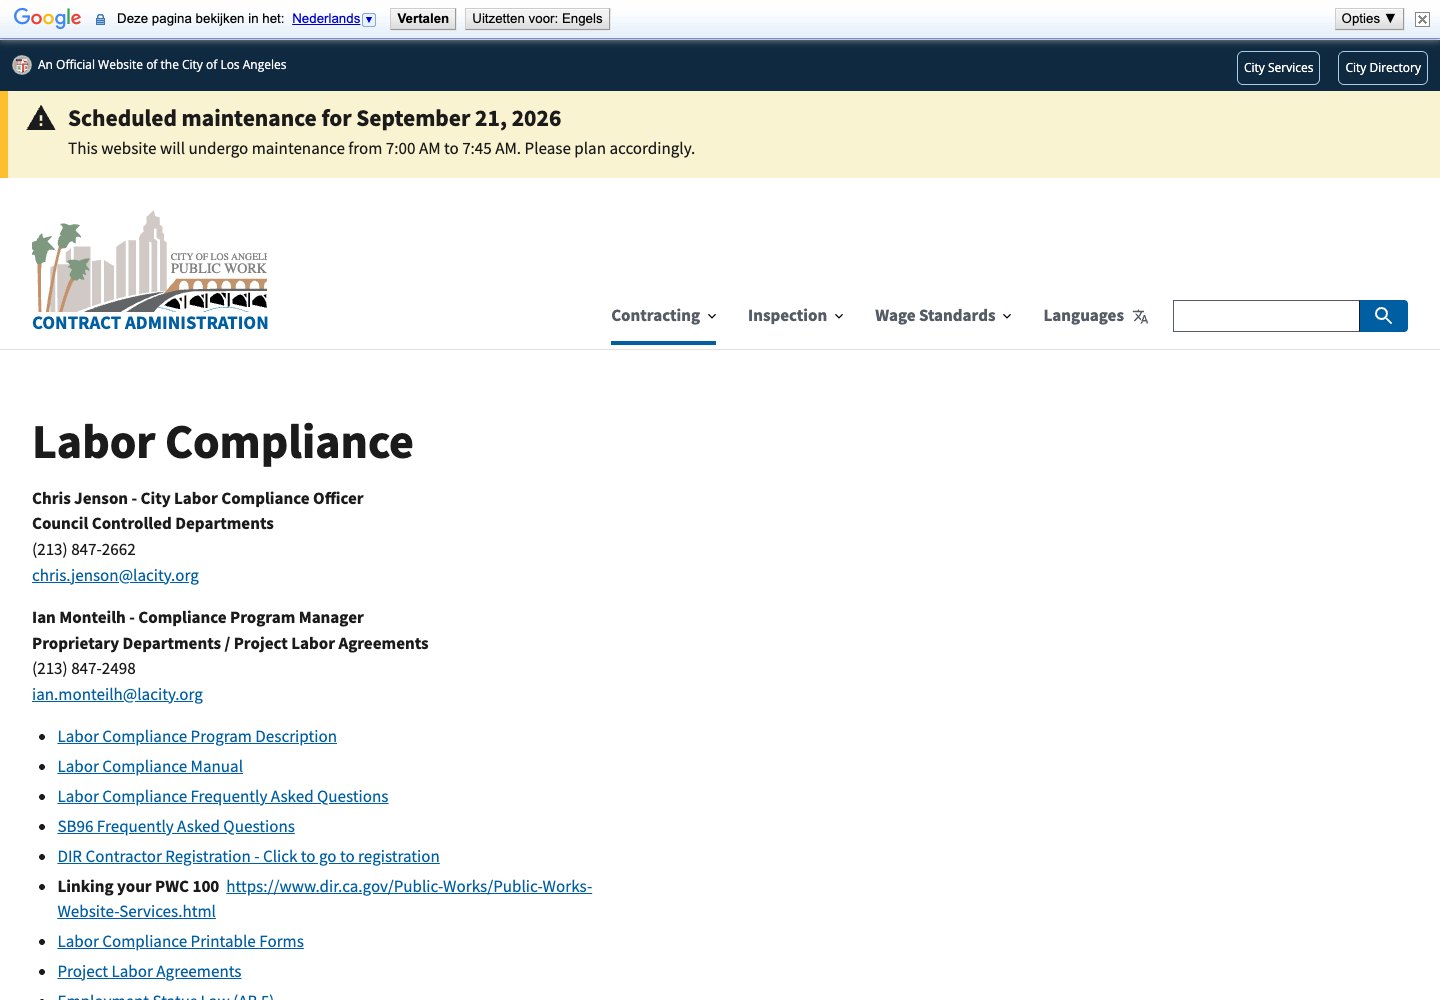This screenshot has width=1440, height=1000.
Task: Open Labor Compliance Frequently Asked Questions
Action: (x=223, y=796)
